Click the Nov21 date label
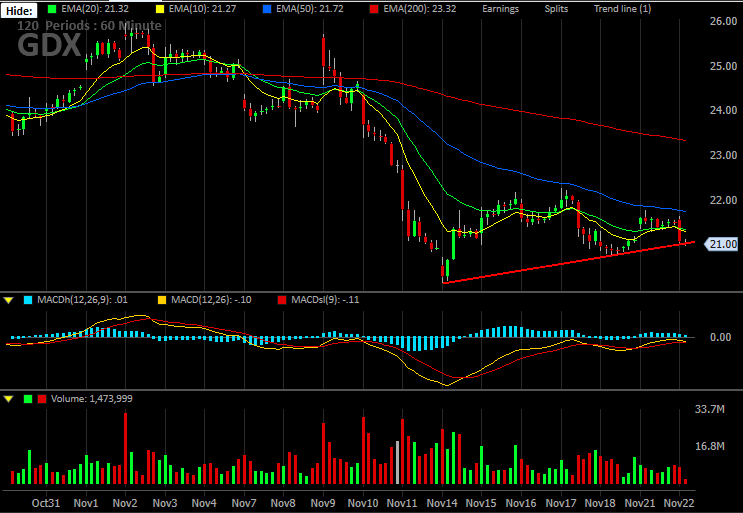 (x=640, y=503)
